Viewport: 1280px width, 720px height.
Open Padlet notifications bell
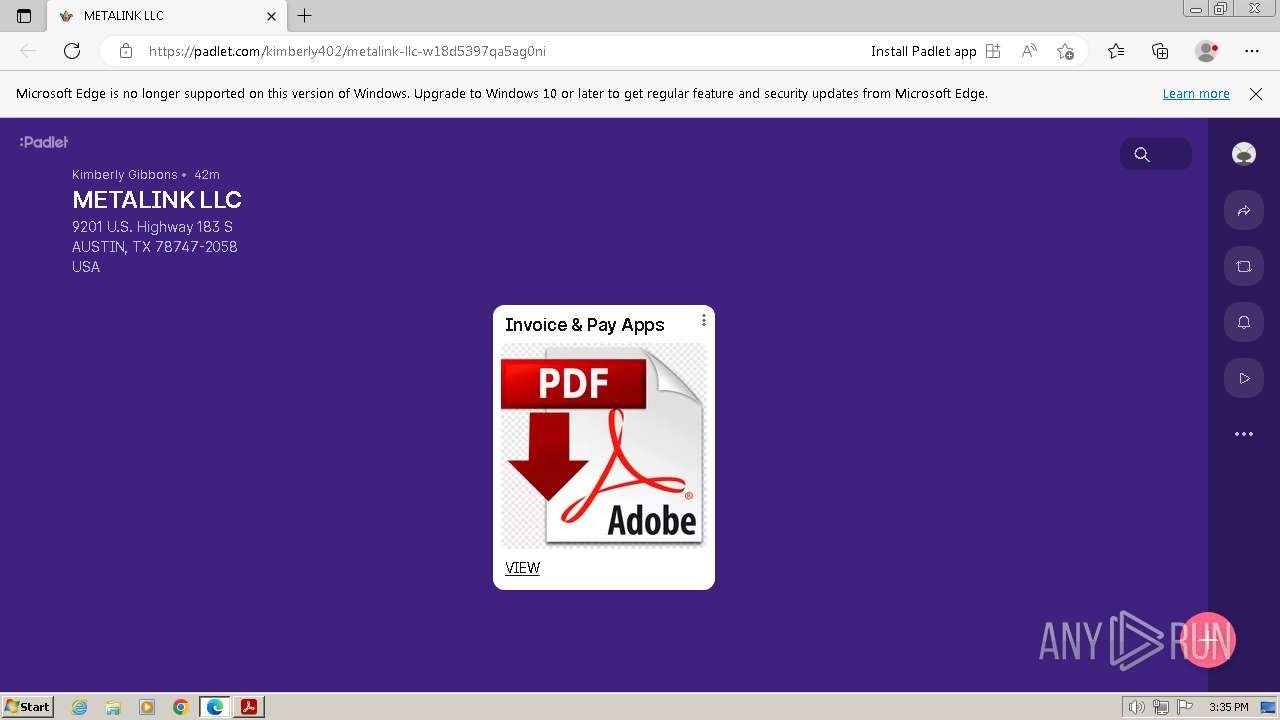pyautogui.click(x=1244, y=322)
